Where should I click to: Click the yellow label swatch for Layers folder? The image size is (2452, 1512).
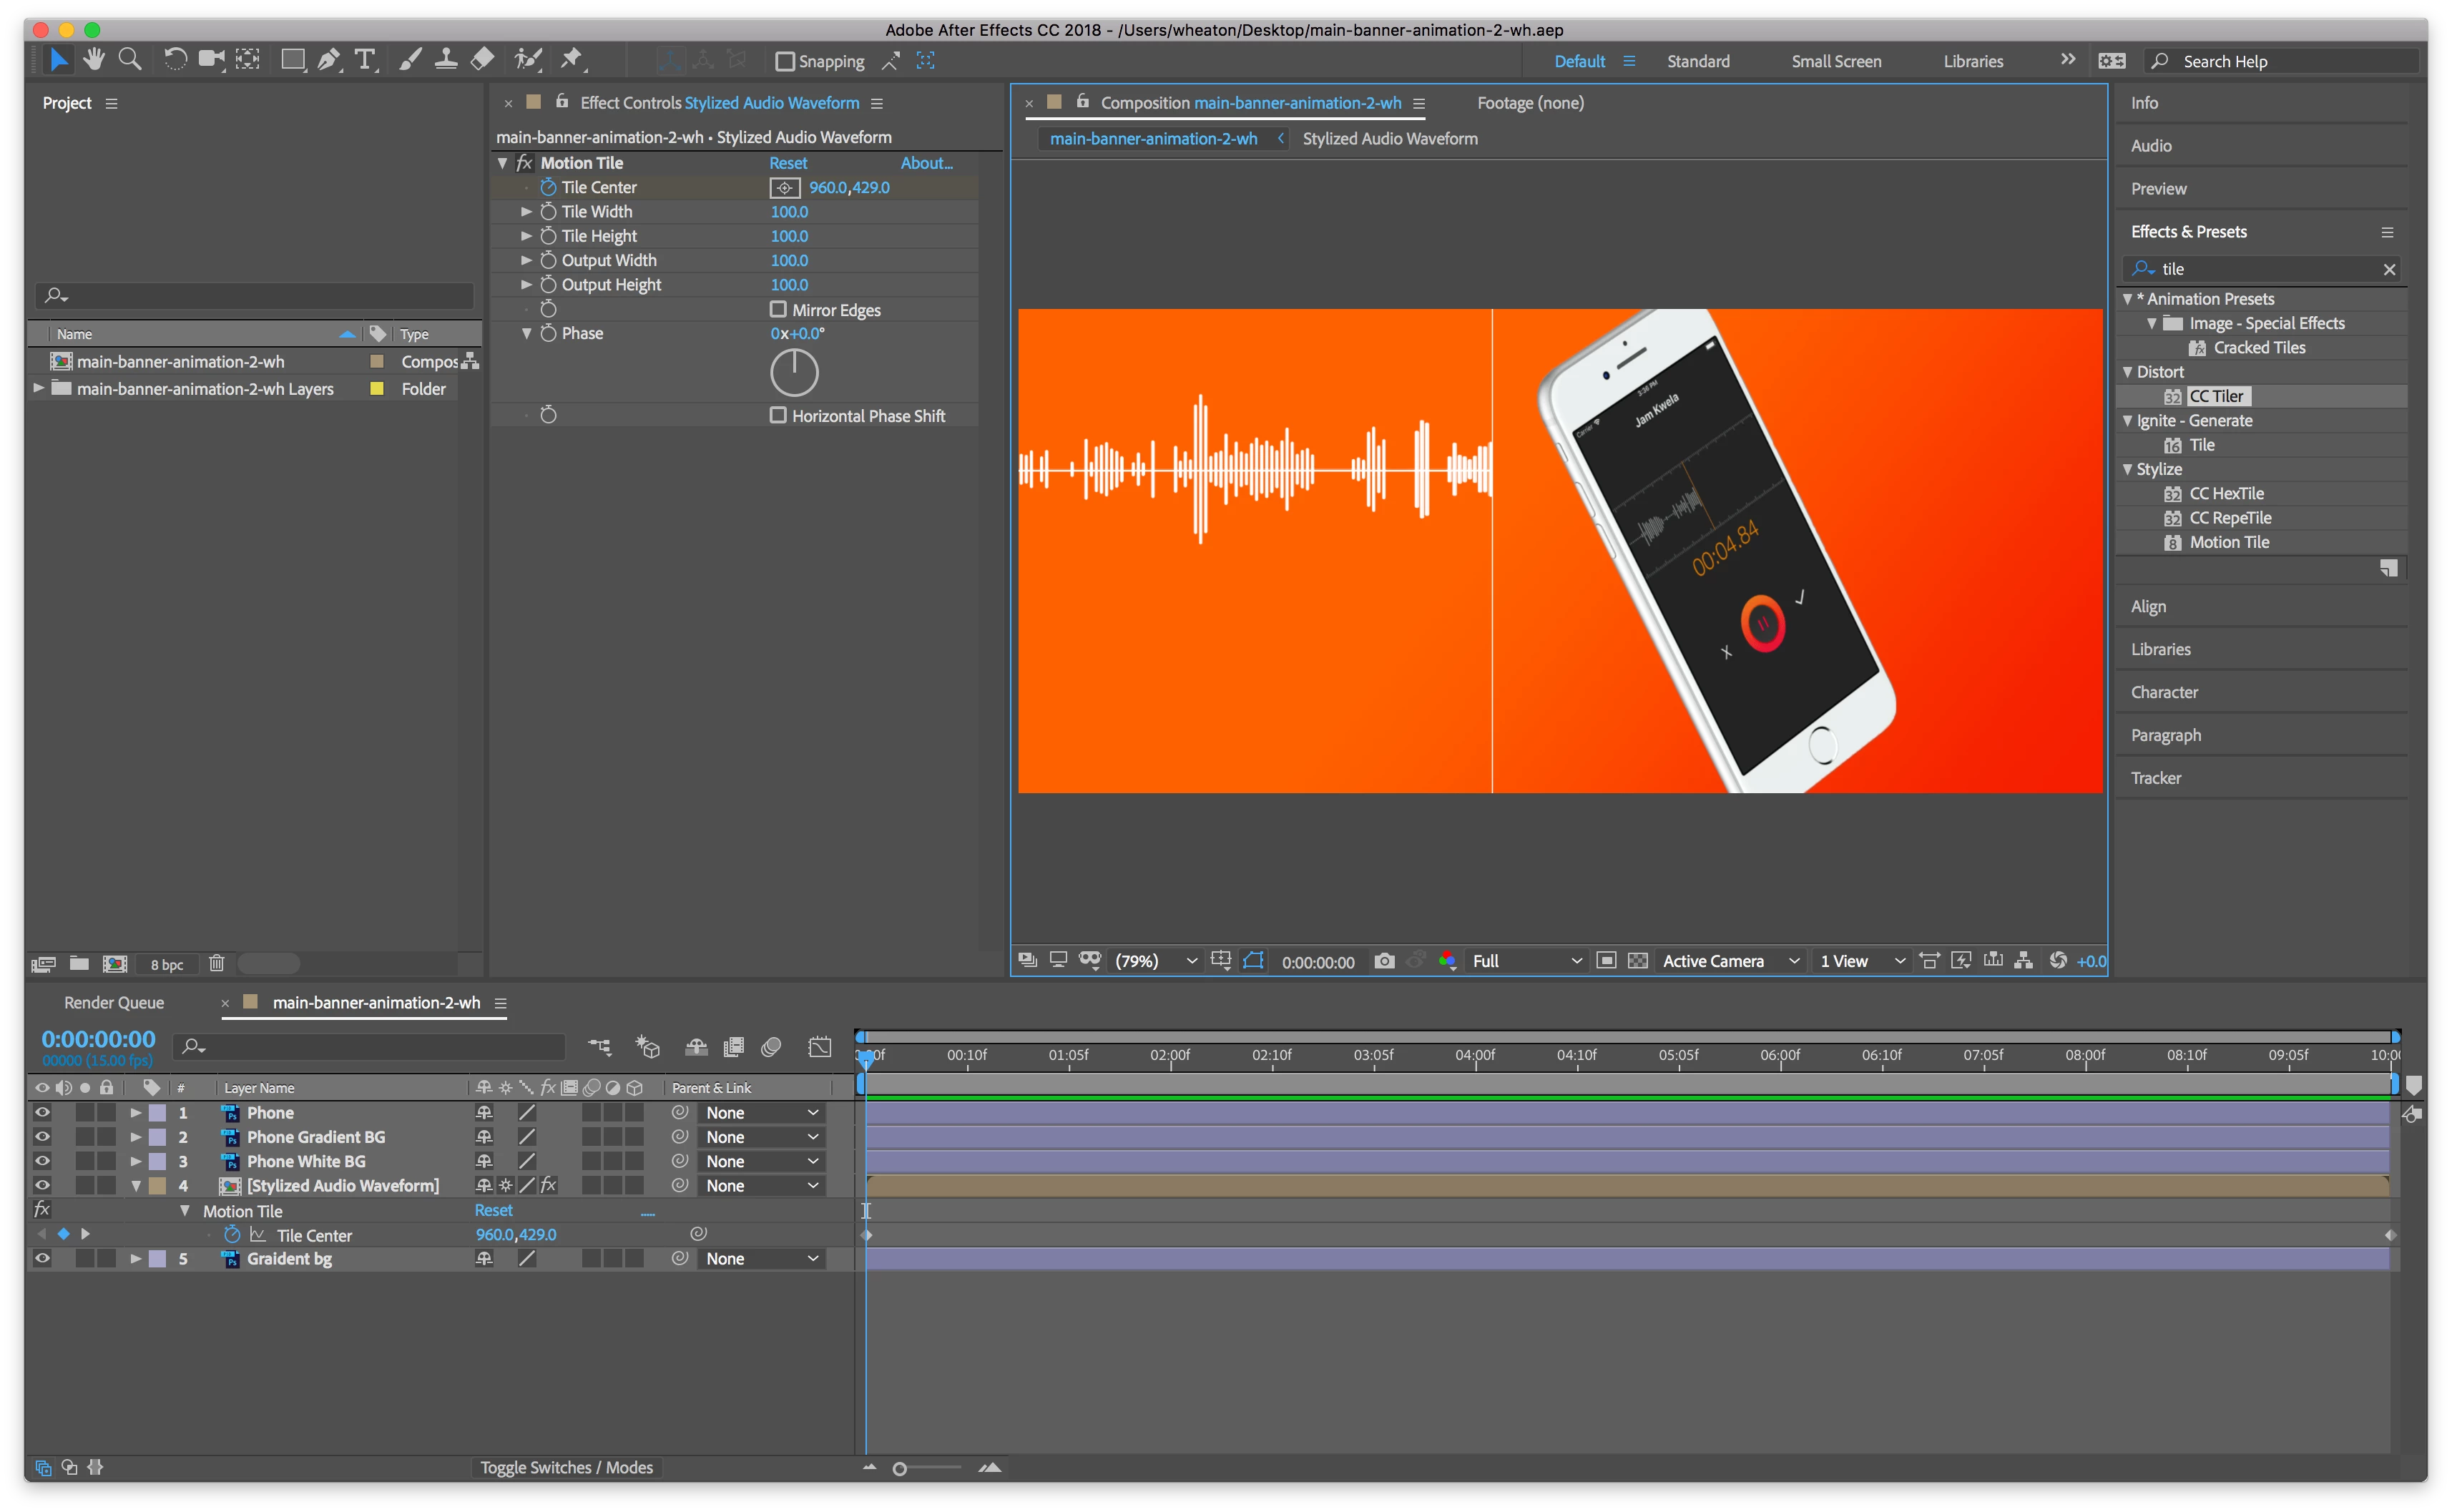(377, 389)
